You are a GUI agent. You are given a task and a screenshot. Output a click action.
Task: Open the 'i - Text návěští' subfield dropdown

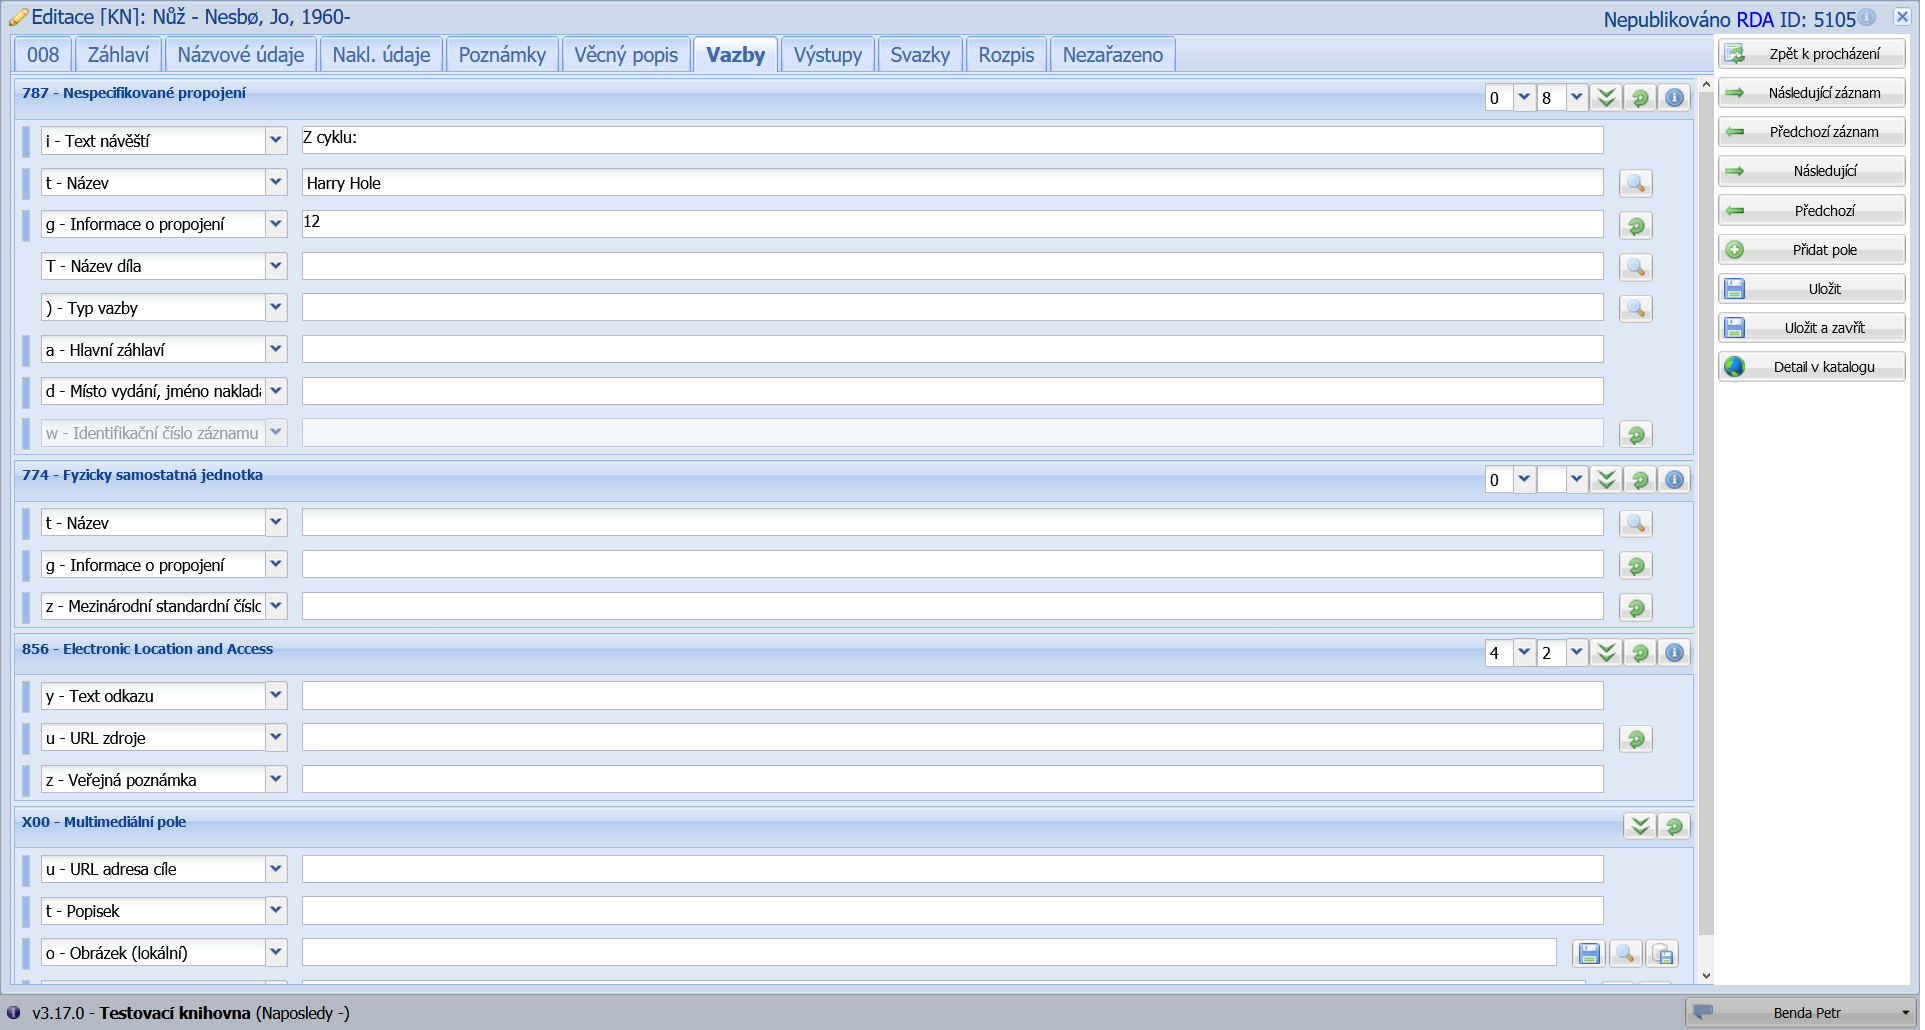click(x=276, y=141)
